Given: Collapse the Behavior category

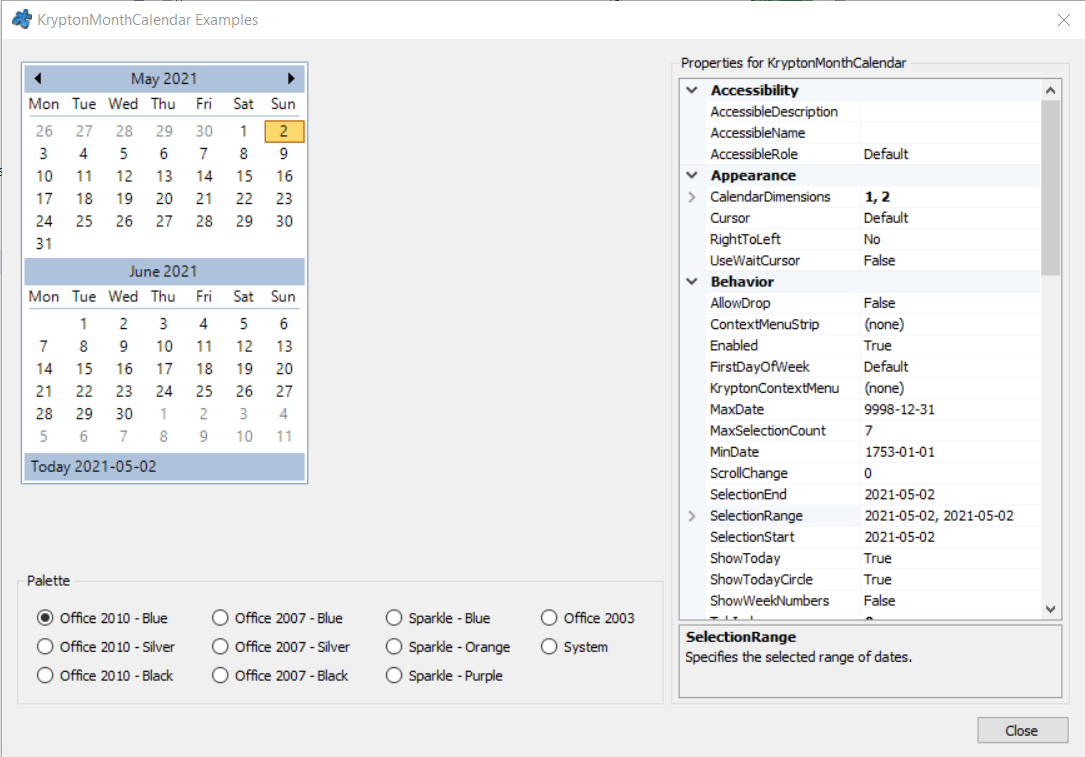Looking at the screenshot, I should [692, 282].
